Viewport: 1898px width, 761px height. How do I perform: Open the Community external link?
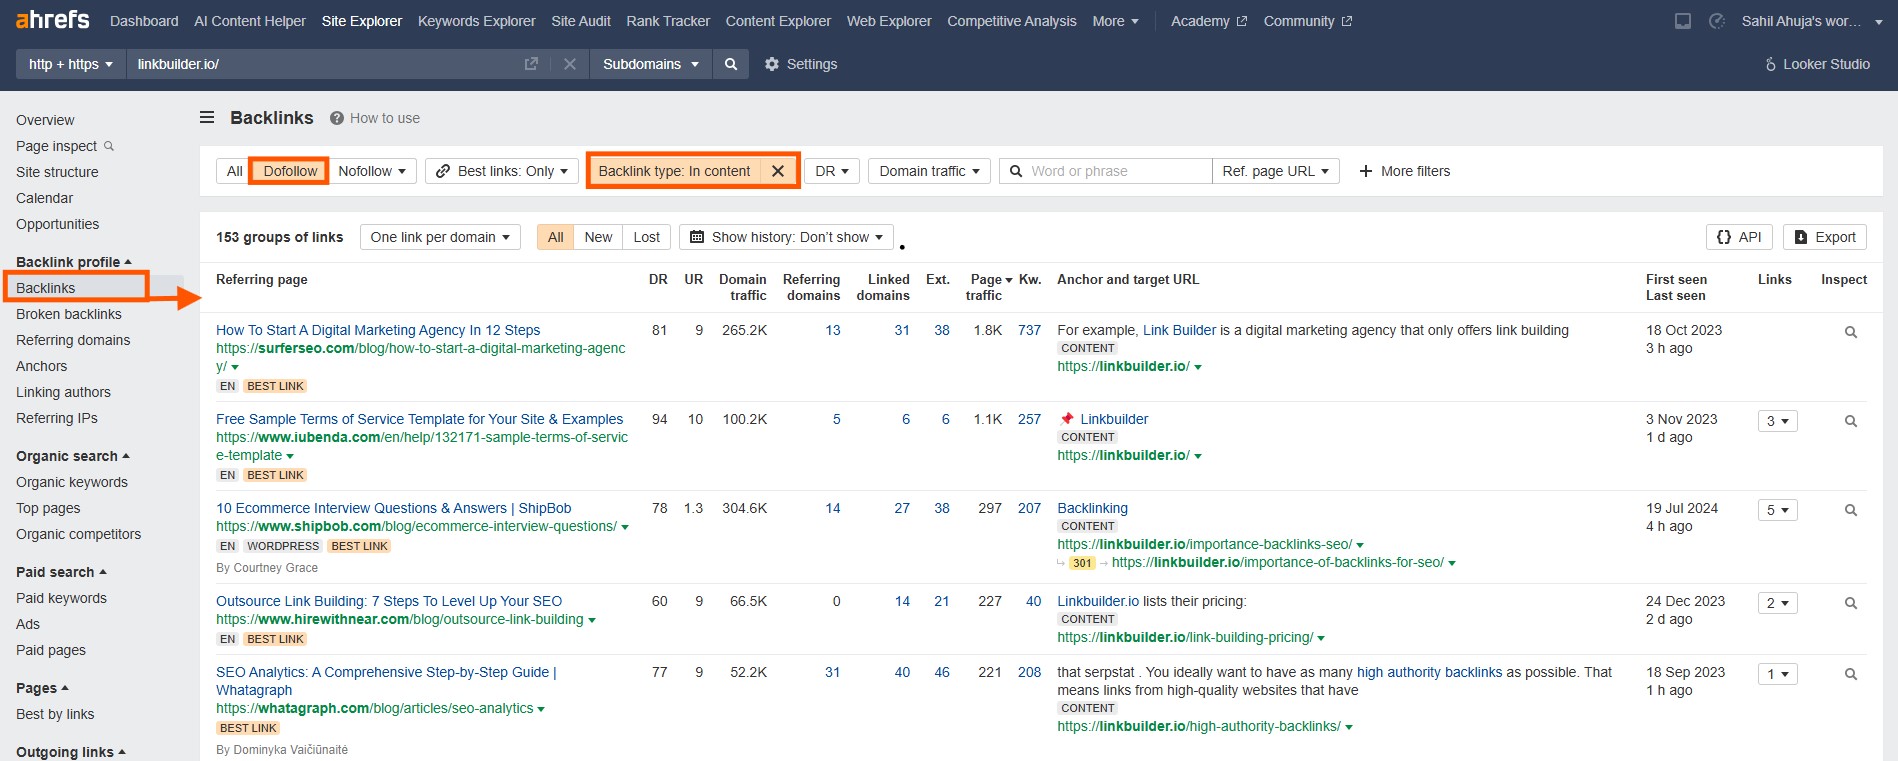1307,21
